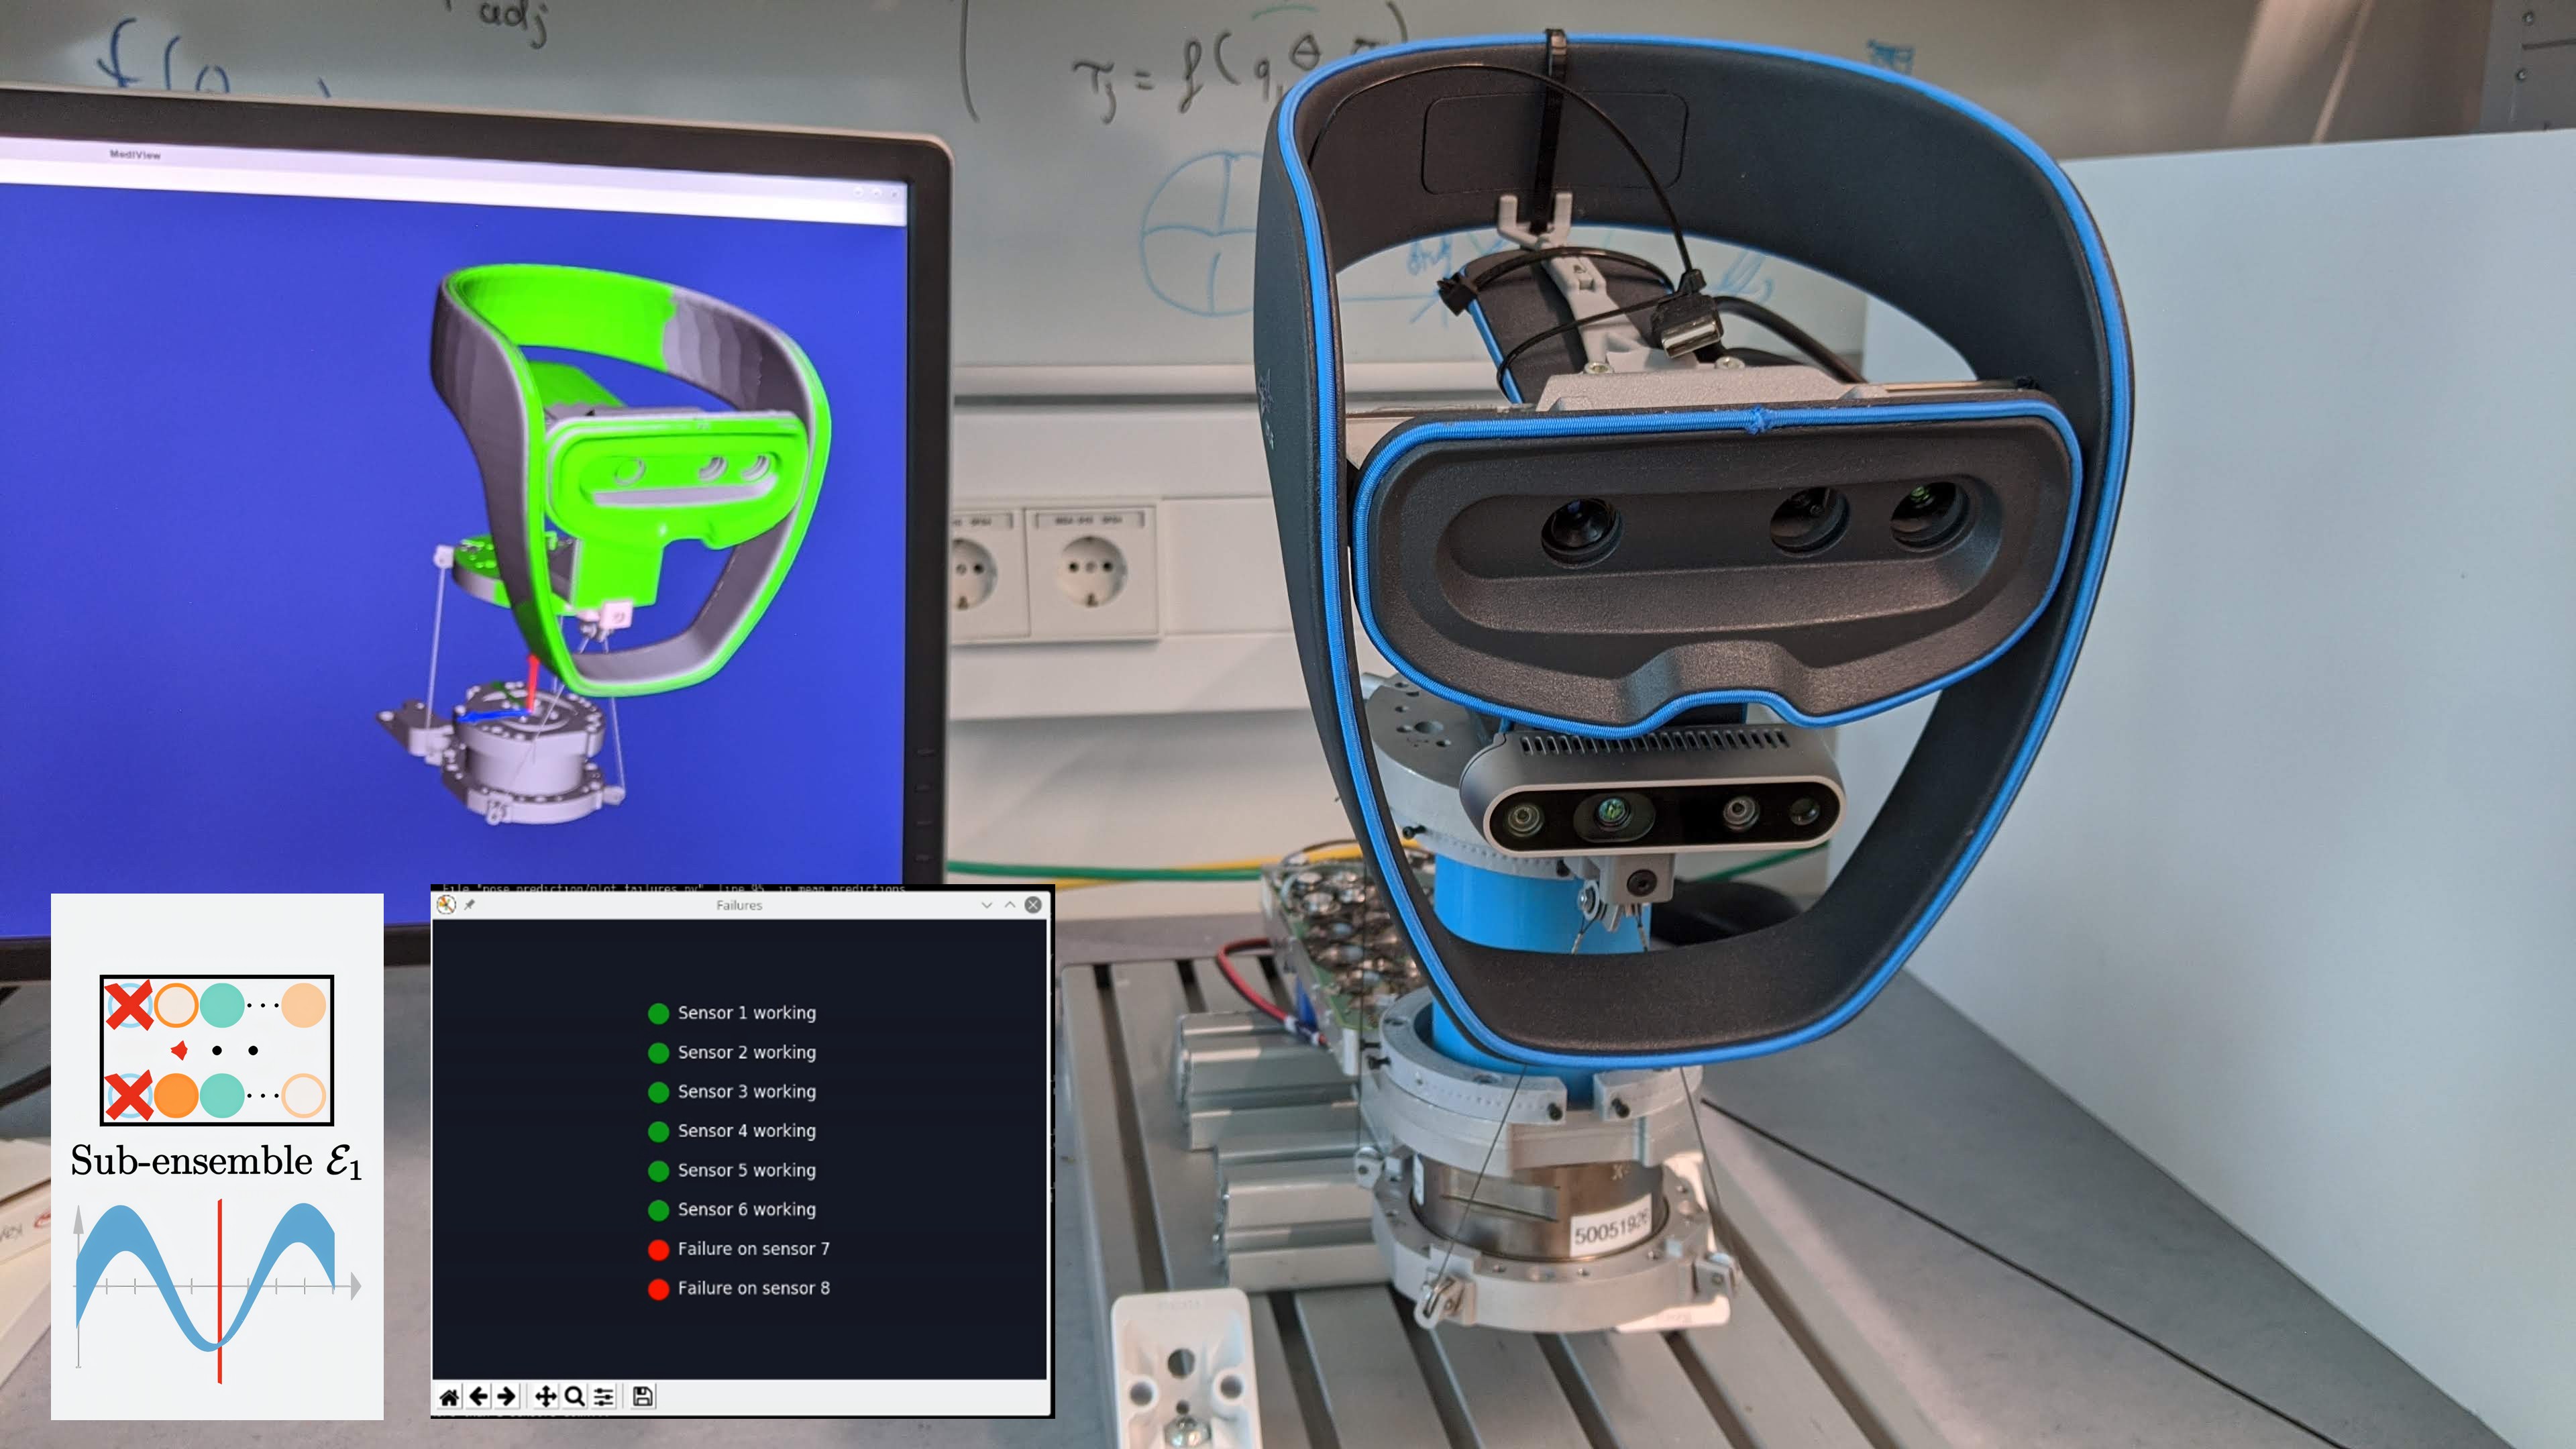Click green indicator for Sensor 1
Image resolution: width=2576 pixels, height=1449 pixels.
[x=658, y=1014]
